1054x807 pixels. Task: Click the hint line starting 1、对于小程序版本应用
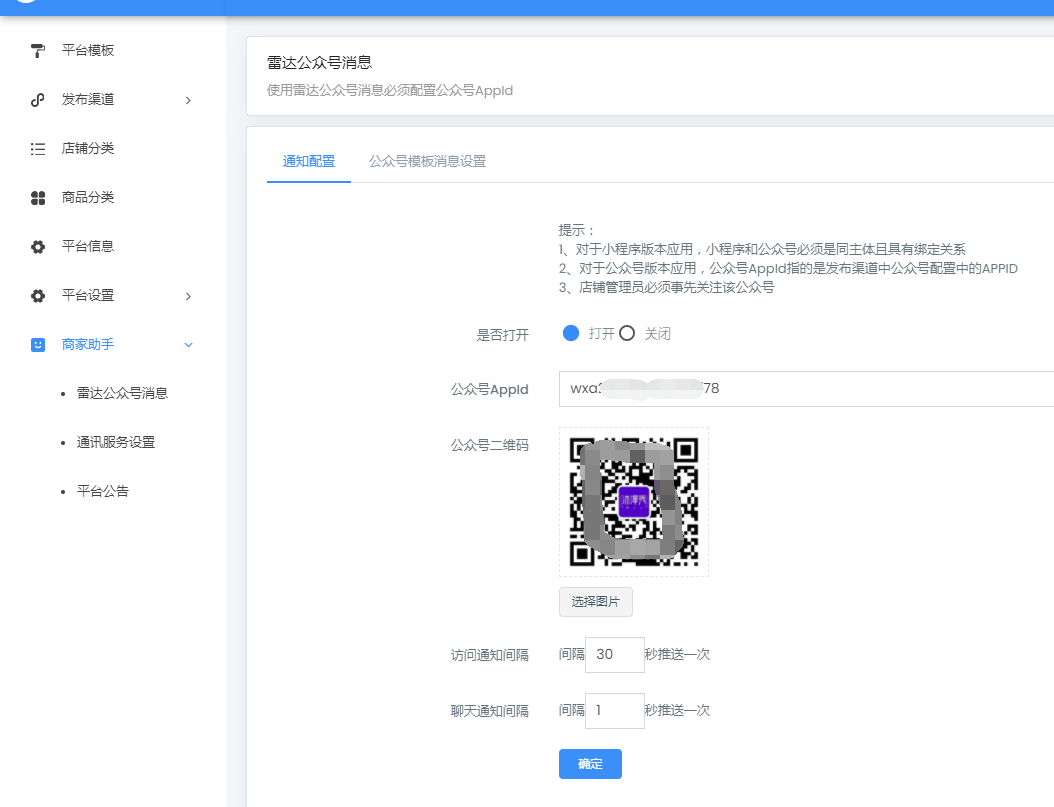coord(762,249)
